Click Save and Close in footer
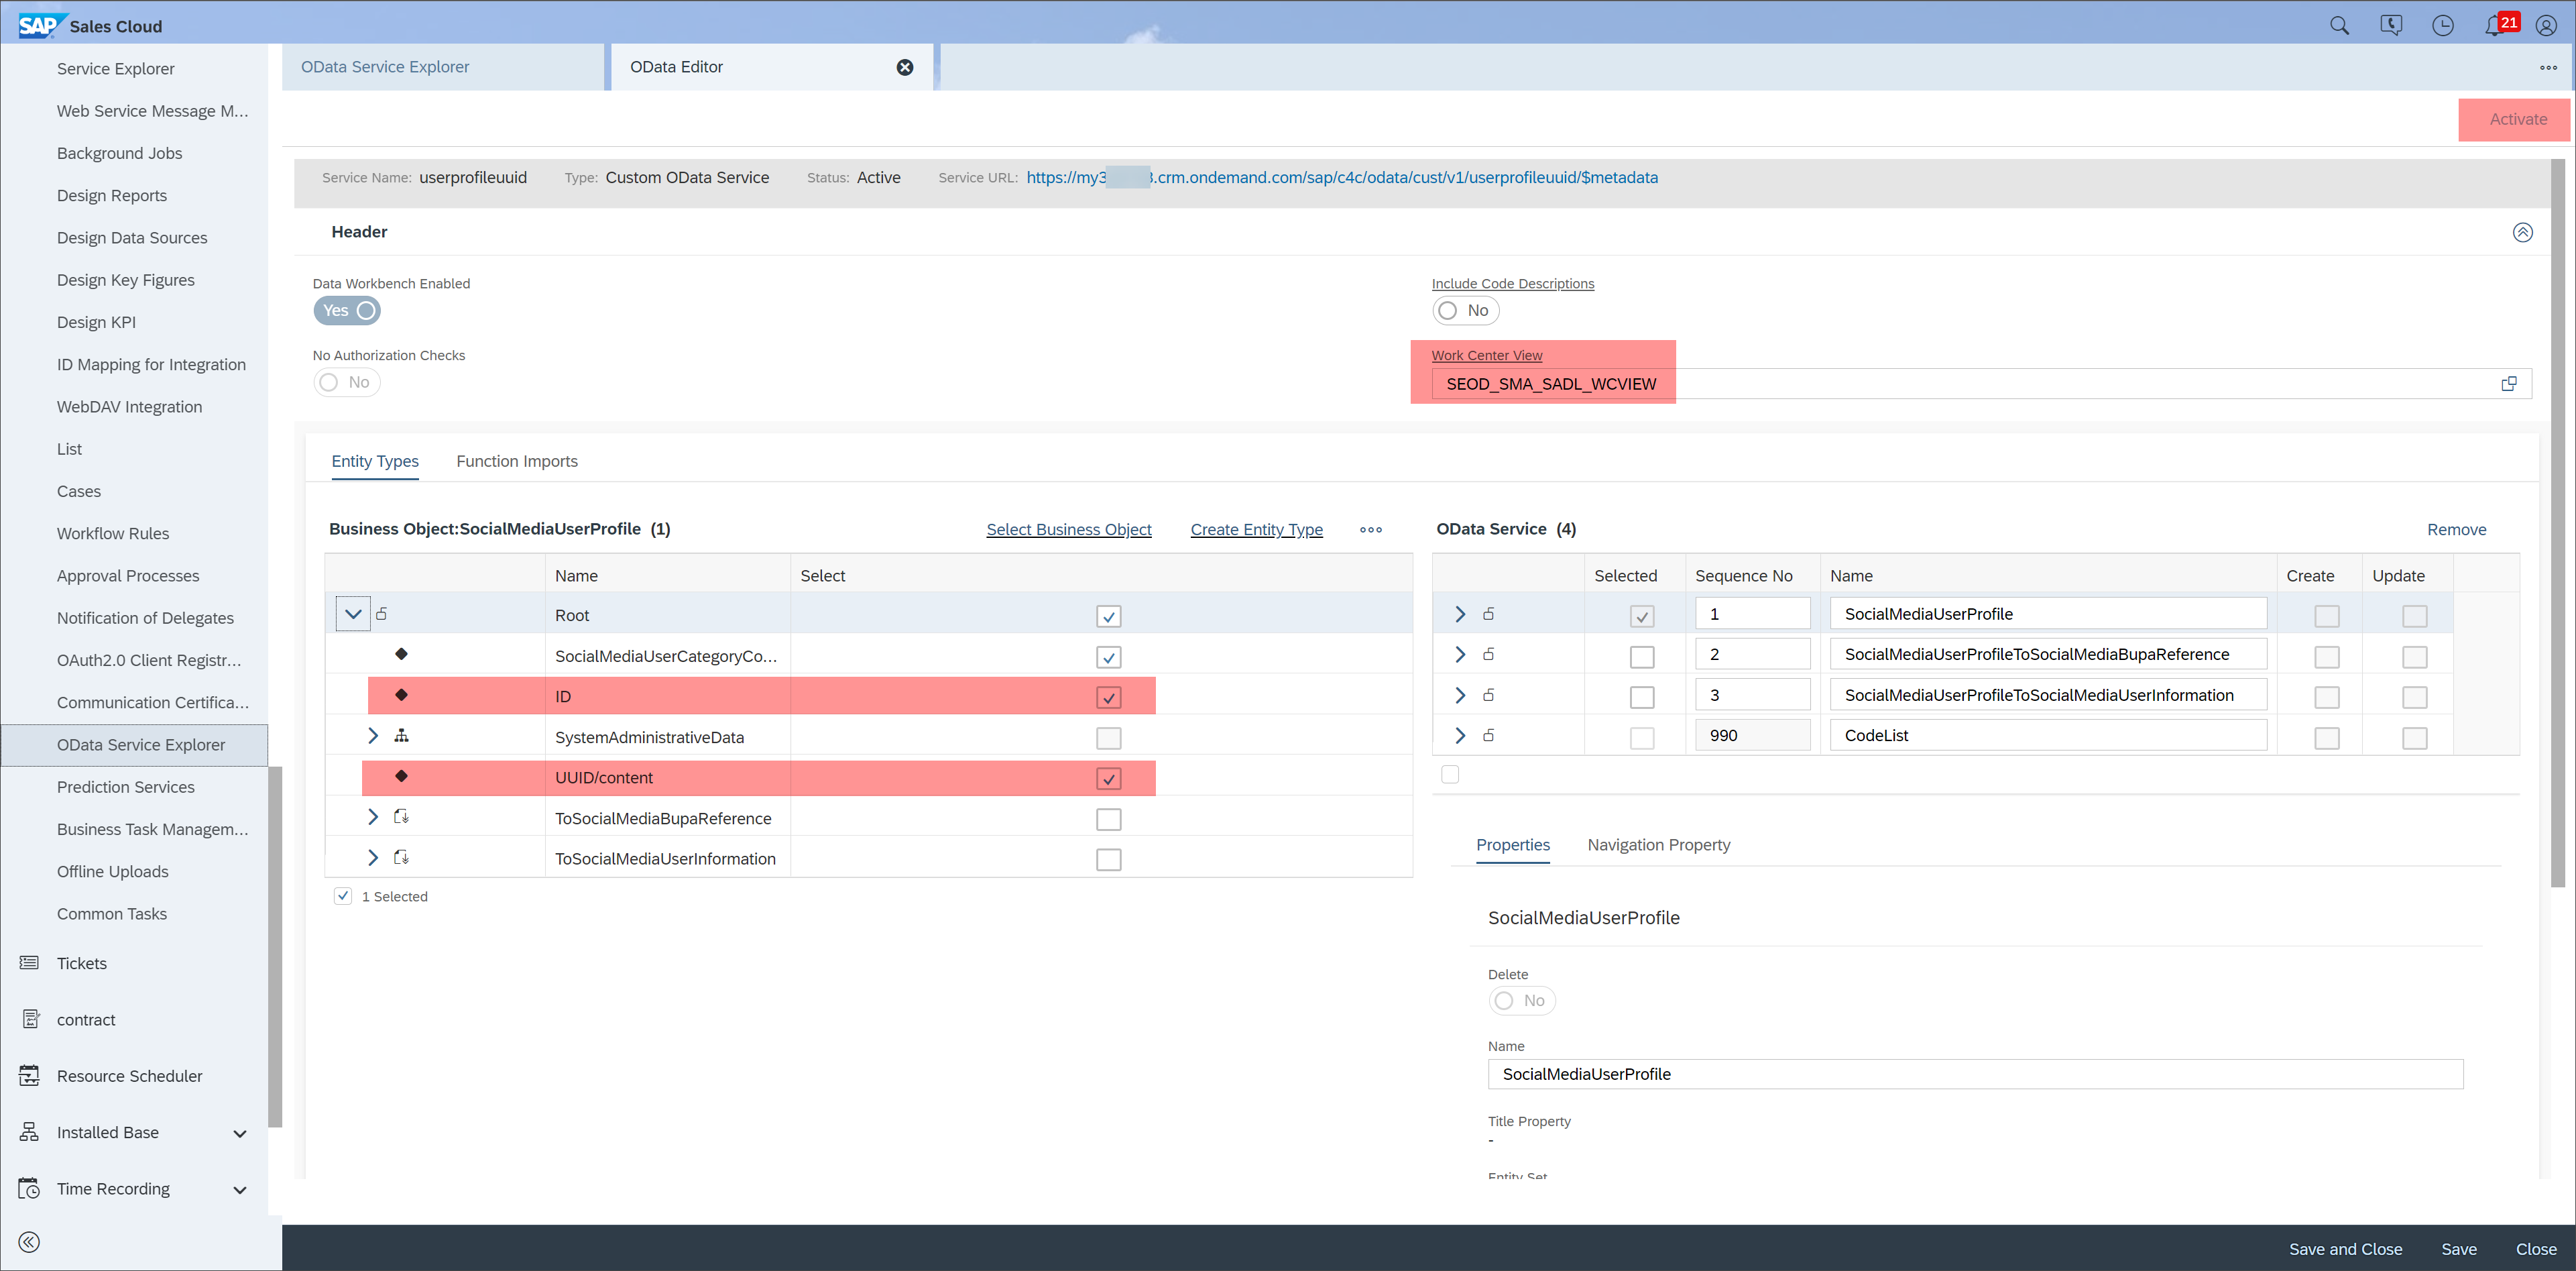 click(x=2345, y=1249)
